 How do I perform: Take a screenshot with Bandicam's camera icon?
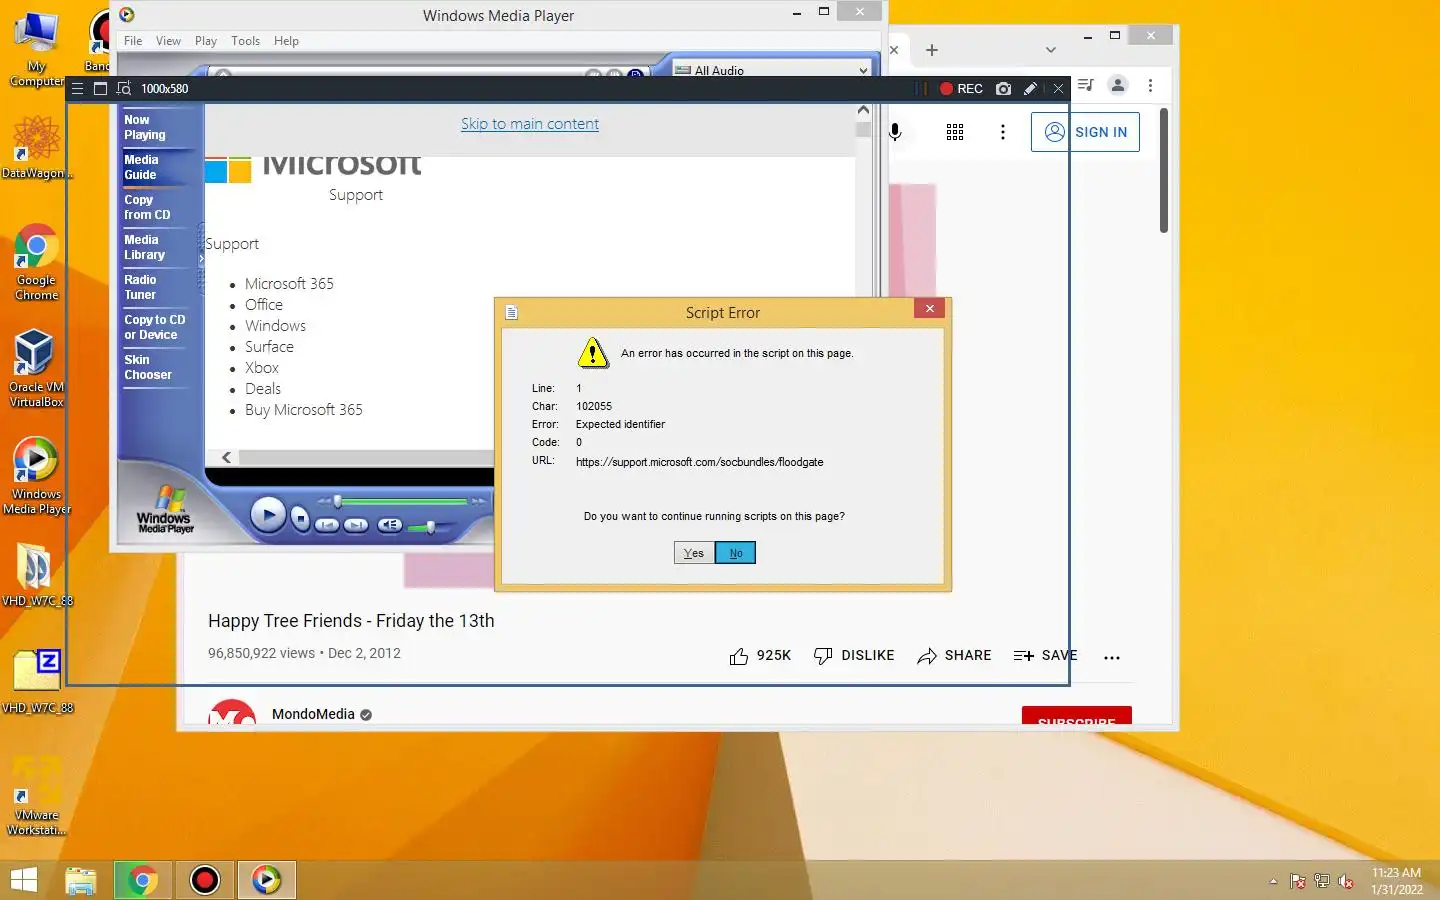[1003, 89]
